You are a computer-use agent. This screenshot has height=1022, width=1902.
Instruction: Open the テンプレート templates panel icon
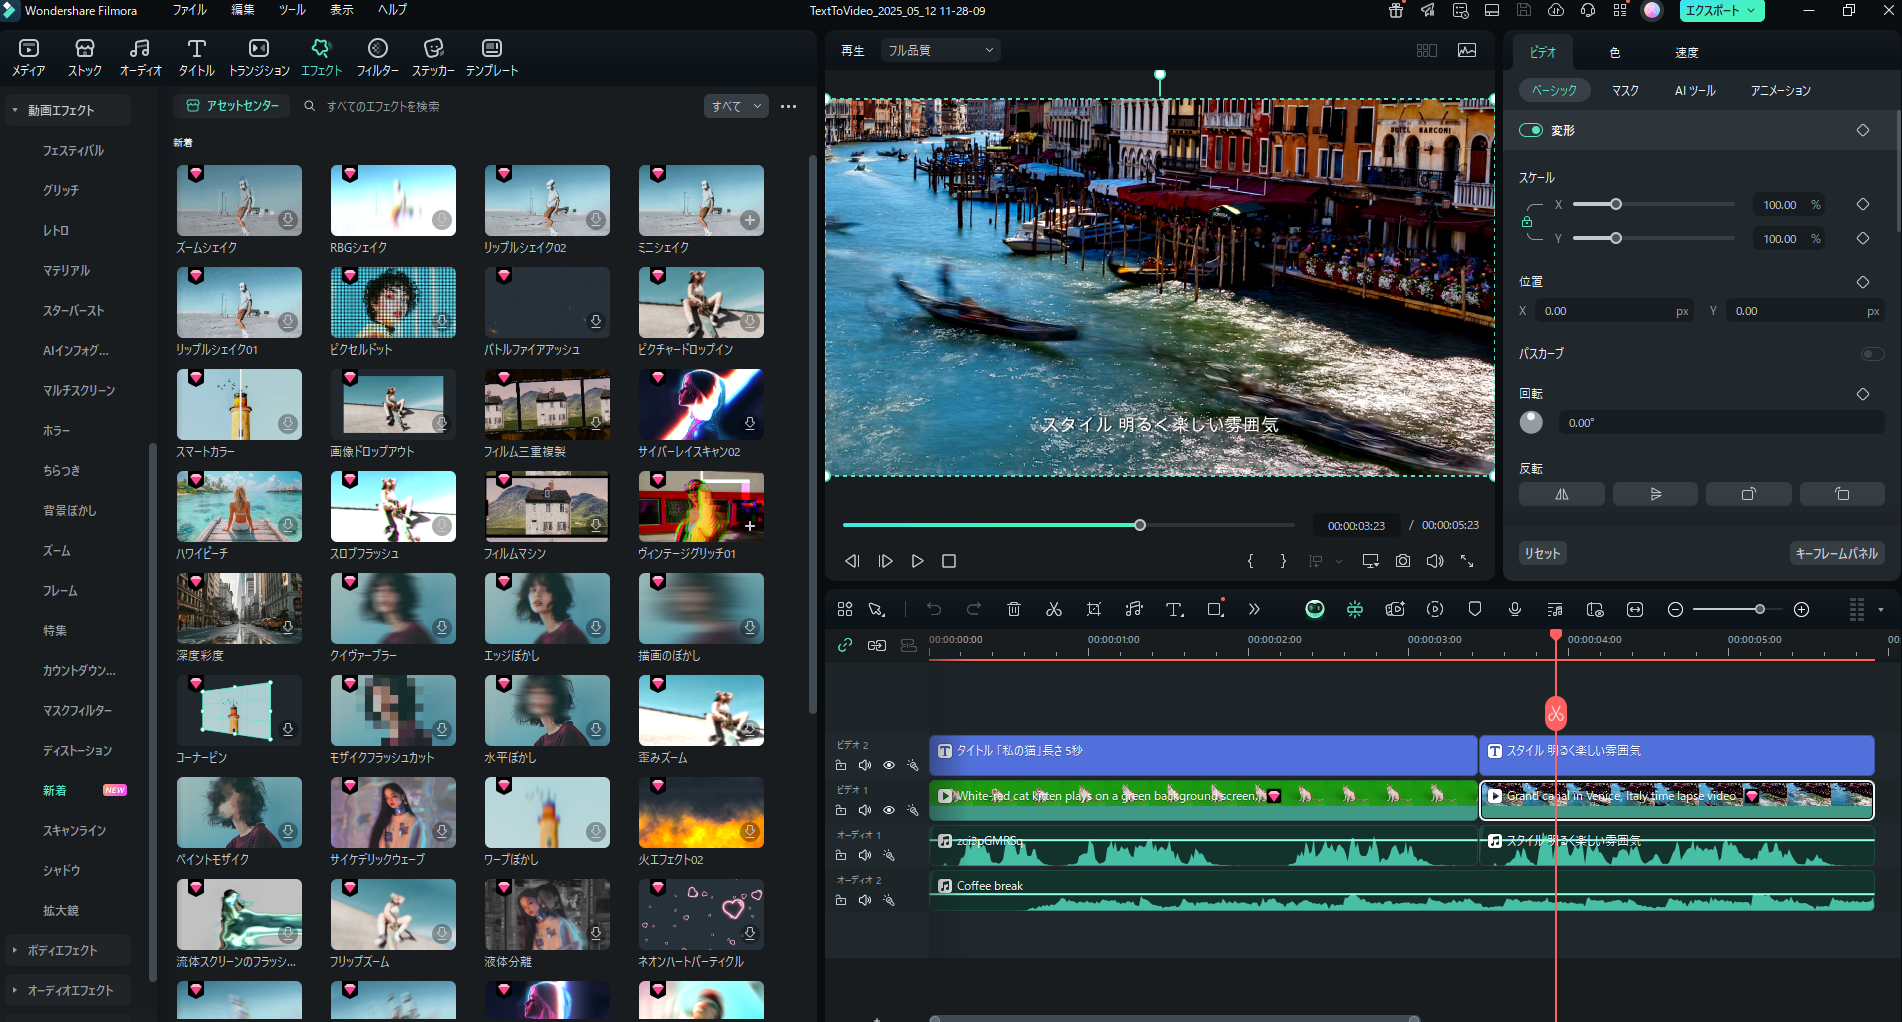pyautogui.click(x=492, y=57)
